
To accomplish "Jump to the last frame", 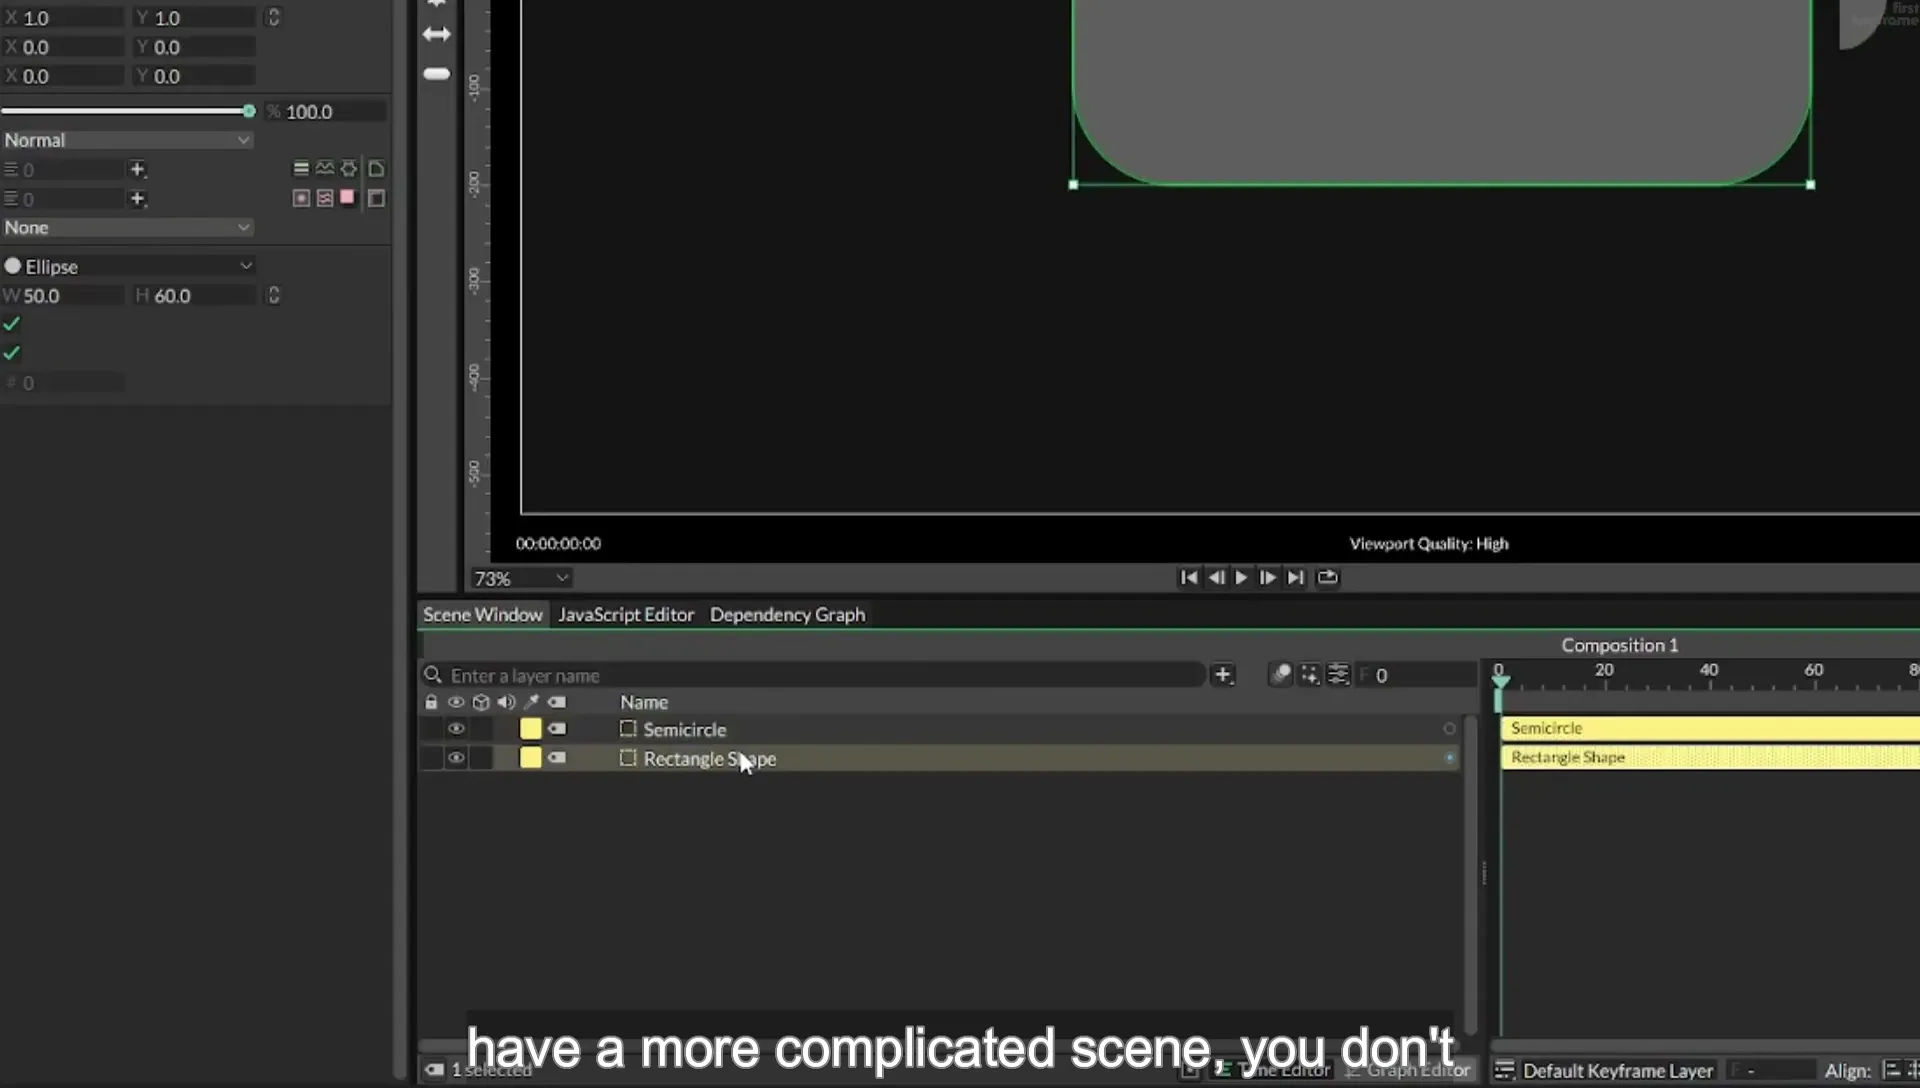I will tap(1295, 577).
